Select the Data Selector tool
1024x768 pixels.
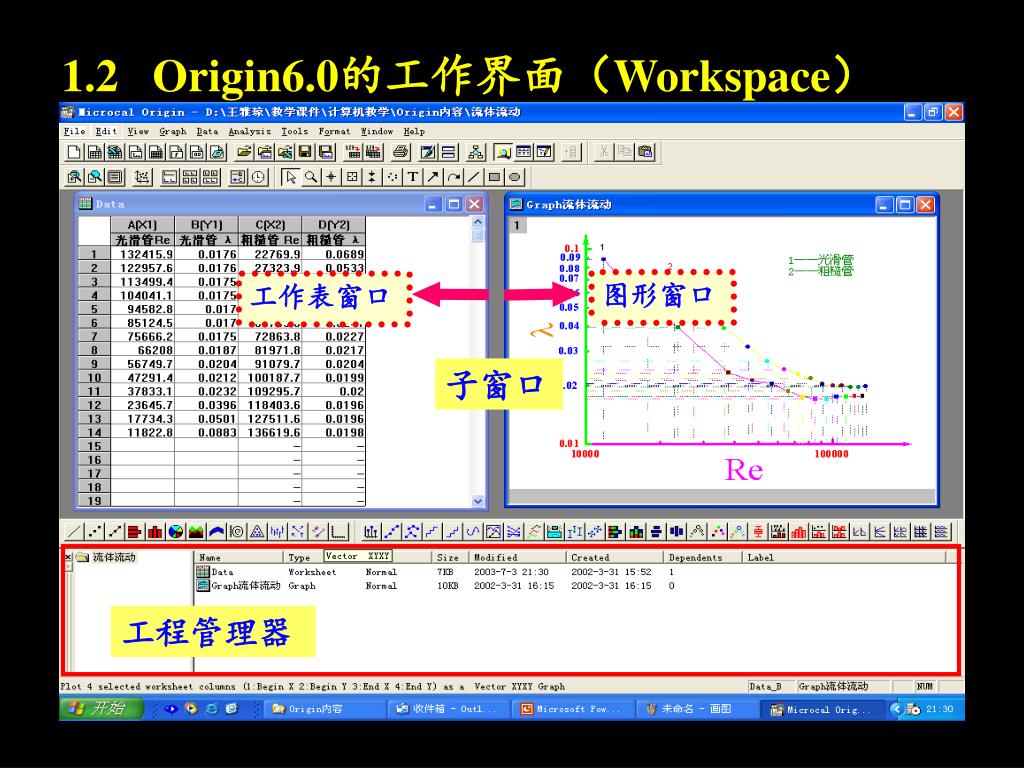pyautogui.click(x=372, y=177)
